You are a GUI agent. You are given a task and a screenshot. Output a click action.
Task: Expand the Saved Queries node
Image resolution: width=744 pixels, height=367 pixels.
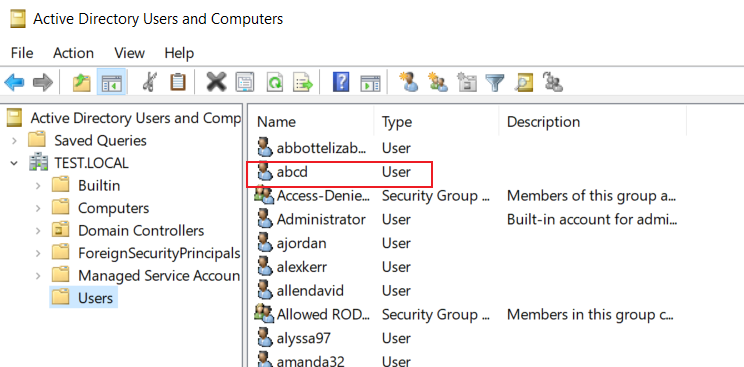coord(14,141)
